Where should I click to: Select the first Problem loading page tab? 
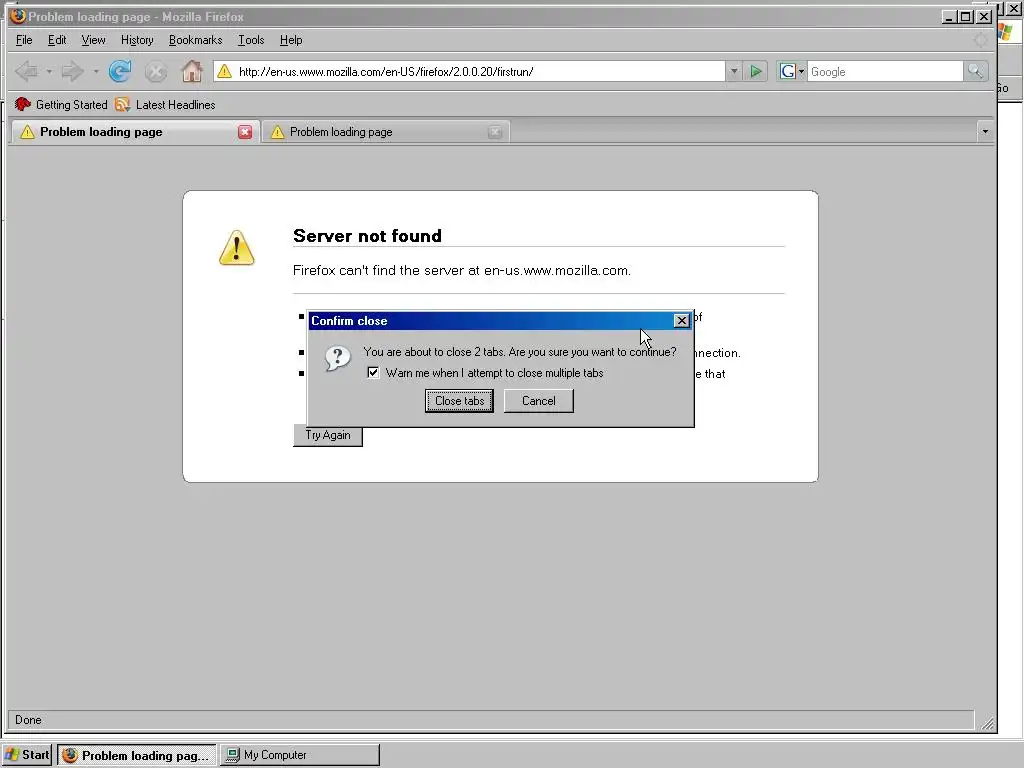point(135,132)
